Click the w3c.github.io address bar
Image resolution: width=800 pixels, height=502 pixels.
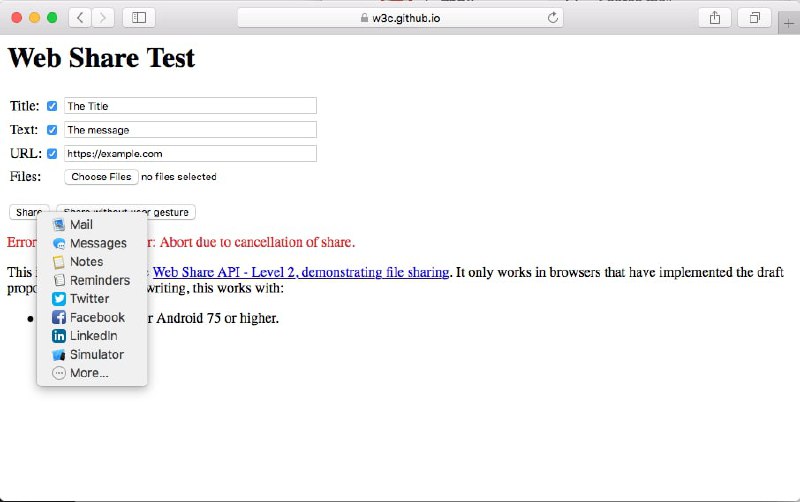click(400, 18)
